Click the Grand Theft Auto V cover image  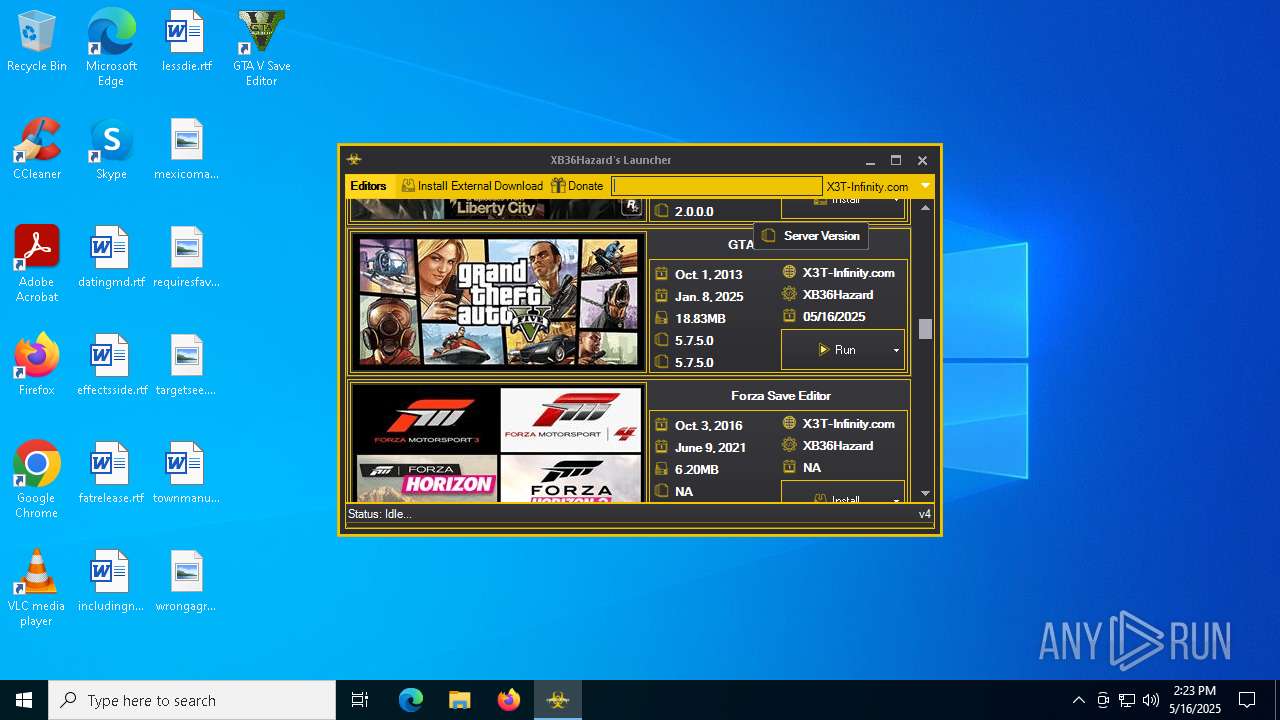(x=498, y=302)
